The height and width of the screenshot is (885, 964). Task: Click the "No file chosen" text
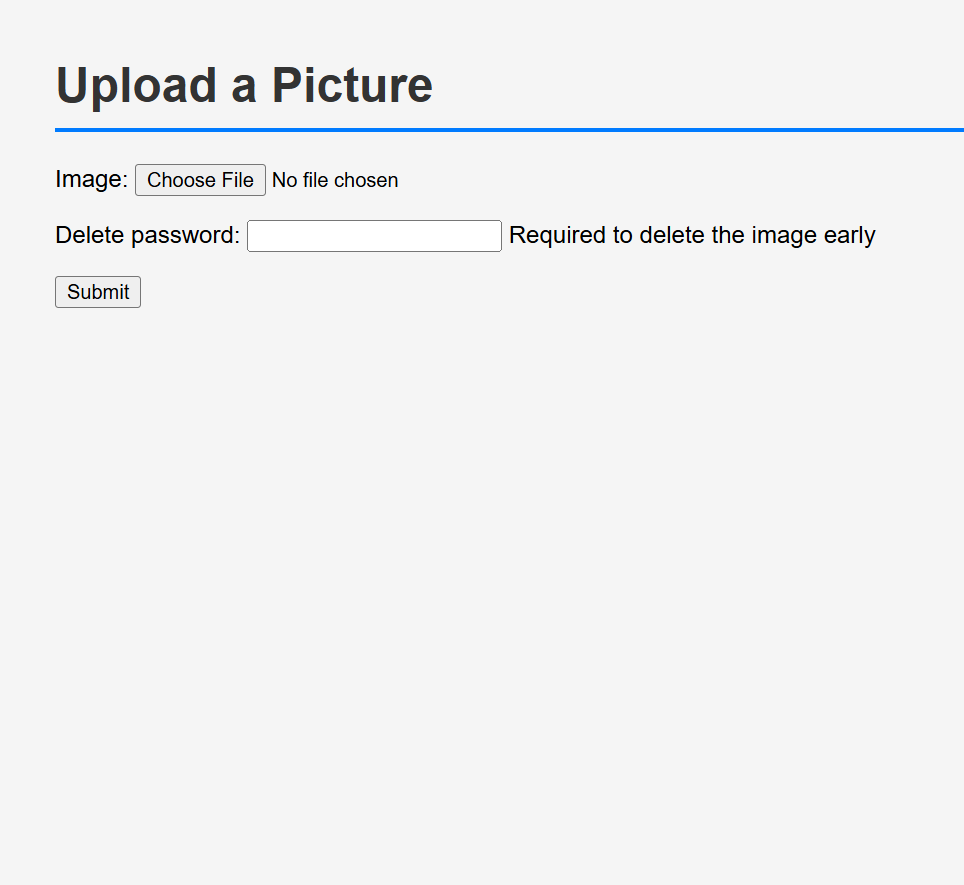pyautogui.click(x=335, y=180)
